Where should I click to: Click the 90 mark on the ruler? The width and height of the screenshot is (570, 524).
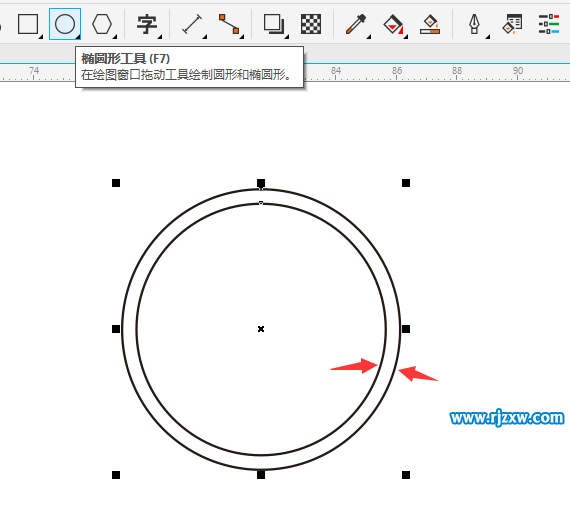pyautogui.click(x=518, y=71)
